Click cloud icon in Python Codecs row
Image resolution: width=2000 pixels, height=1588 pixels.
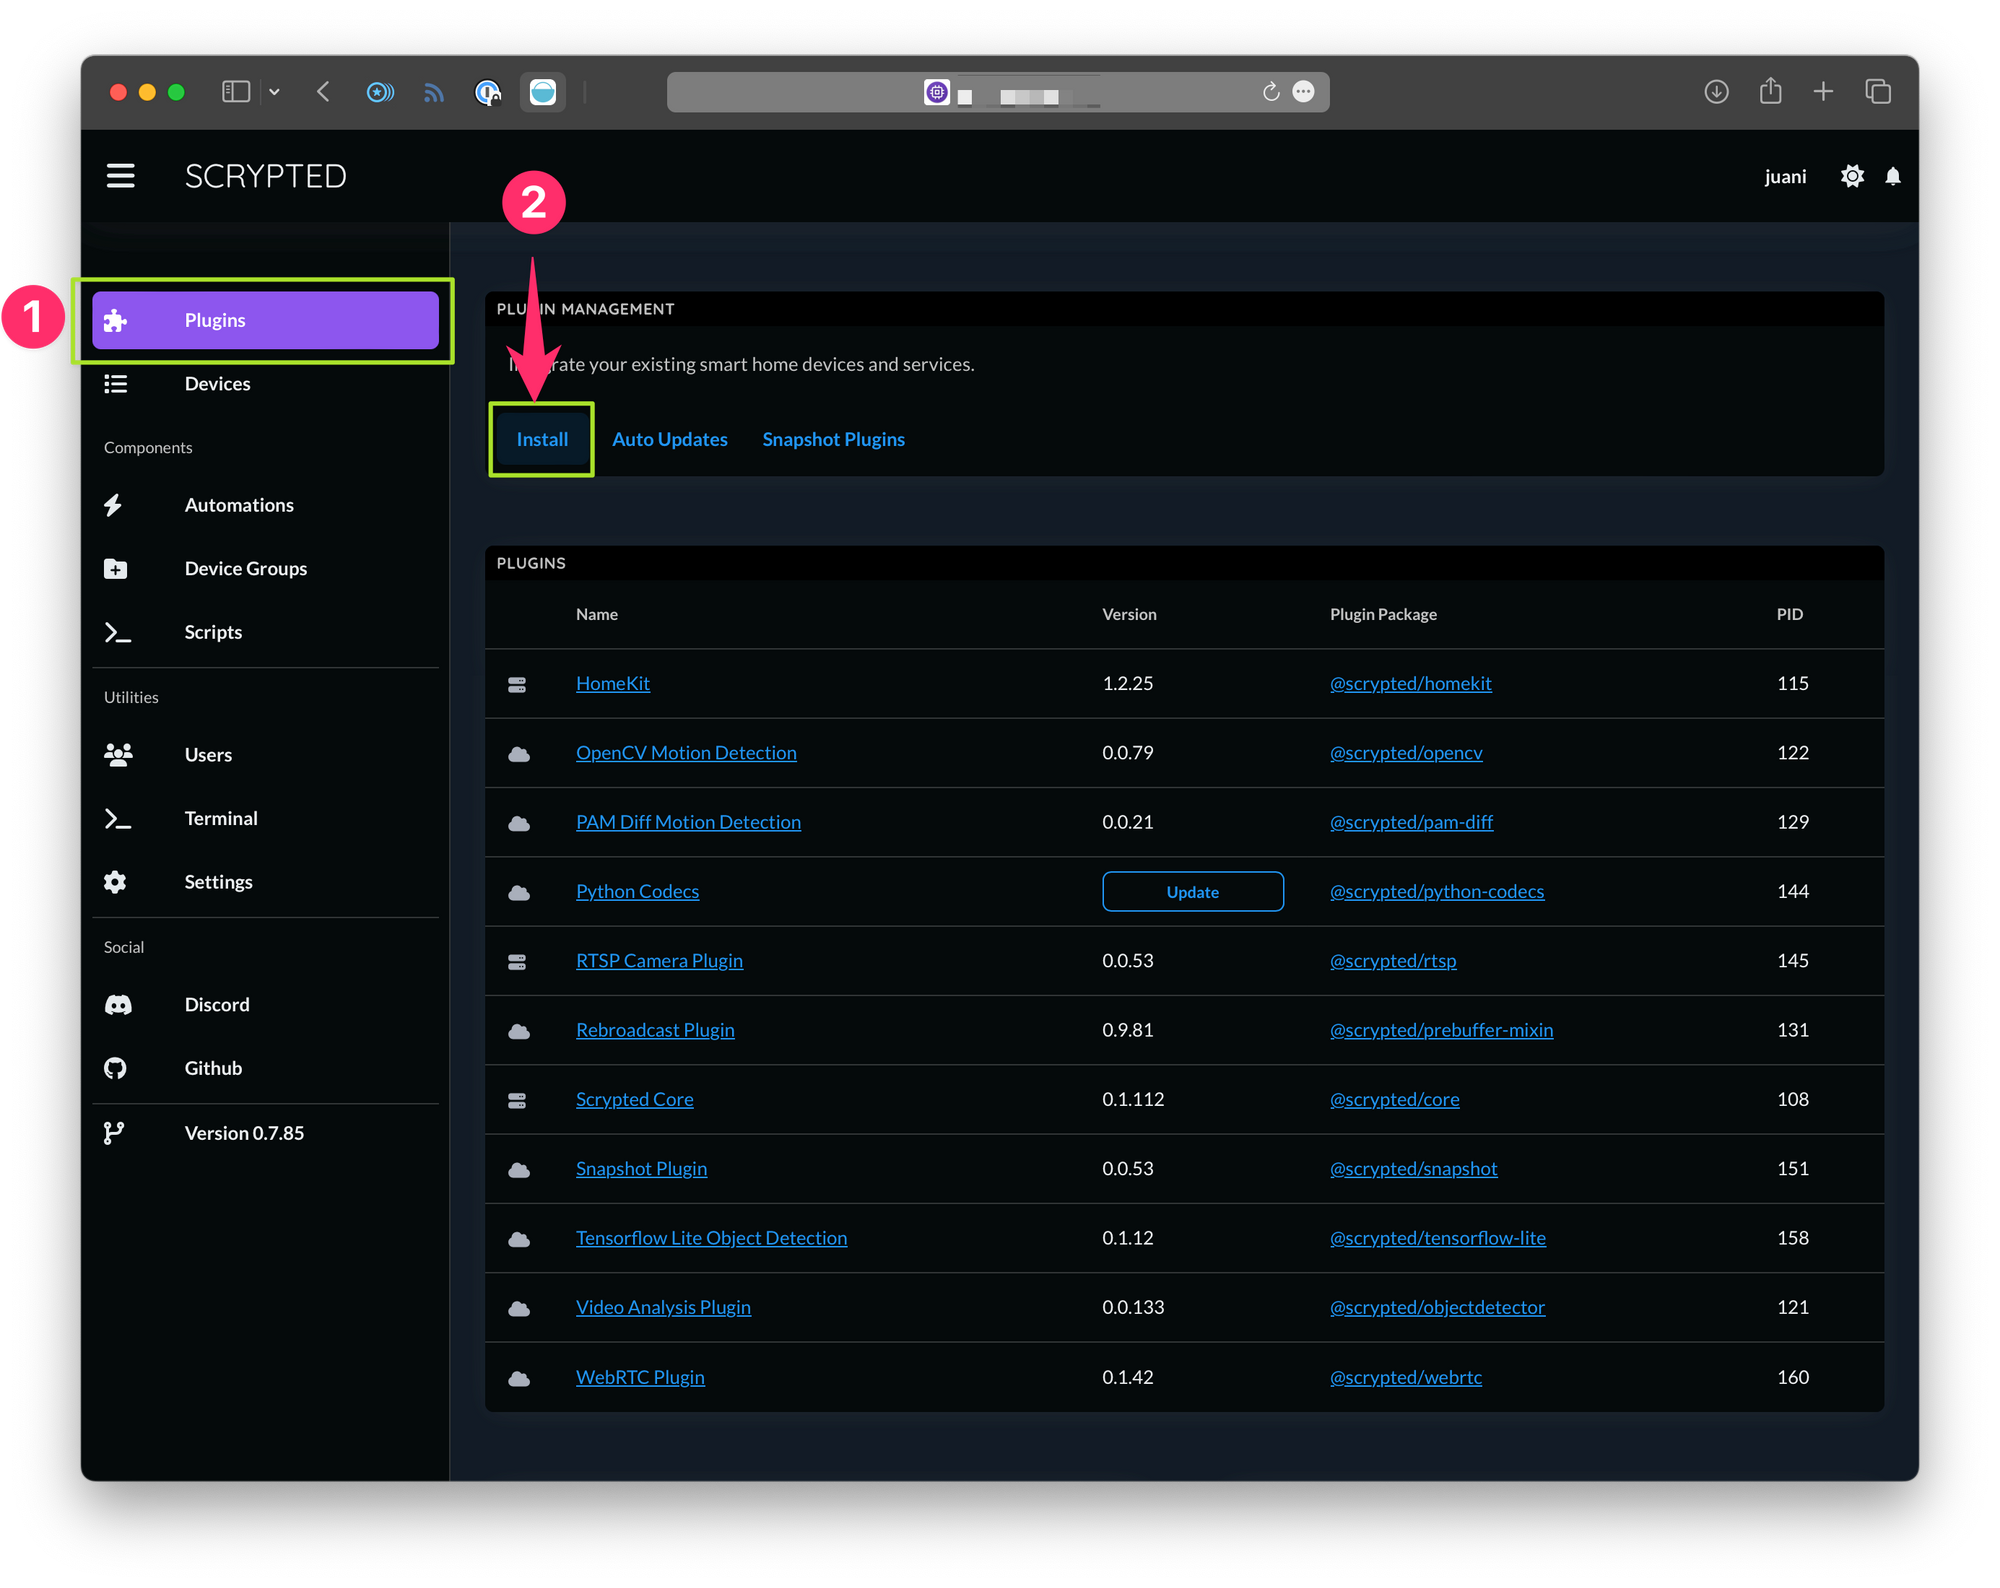[519, 893]
